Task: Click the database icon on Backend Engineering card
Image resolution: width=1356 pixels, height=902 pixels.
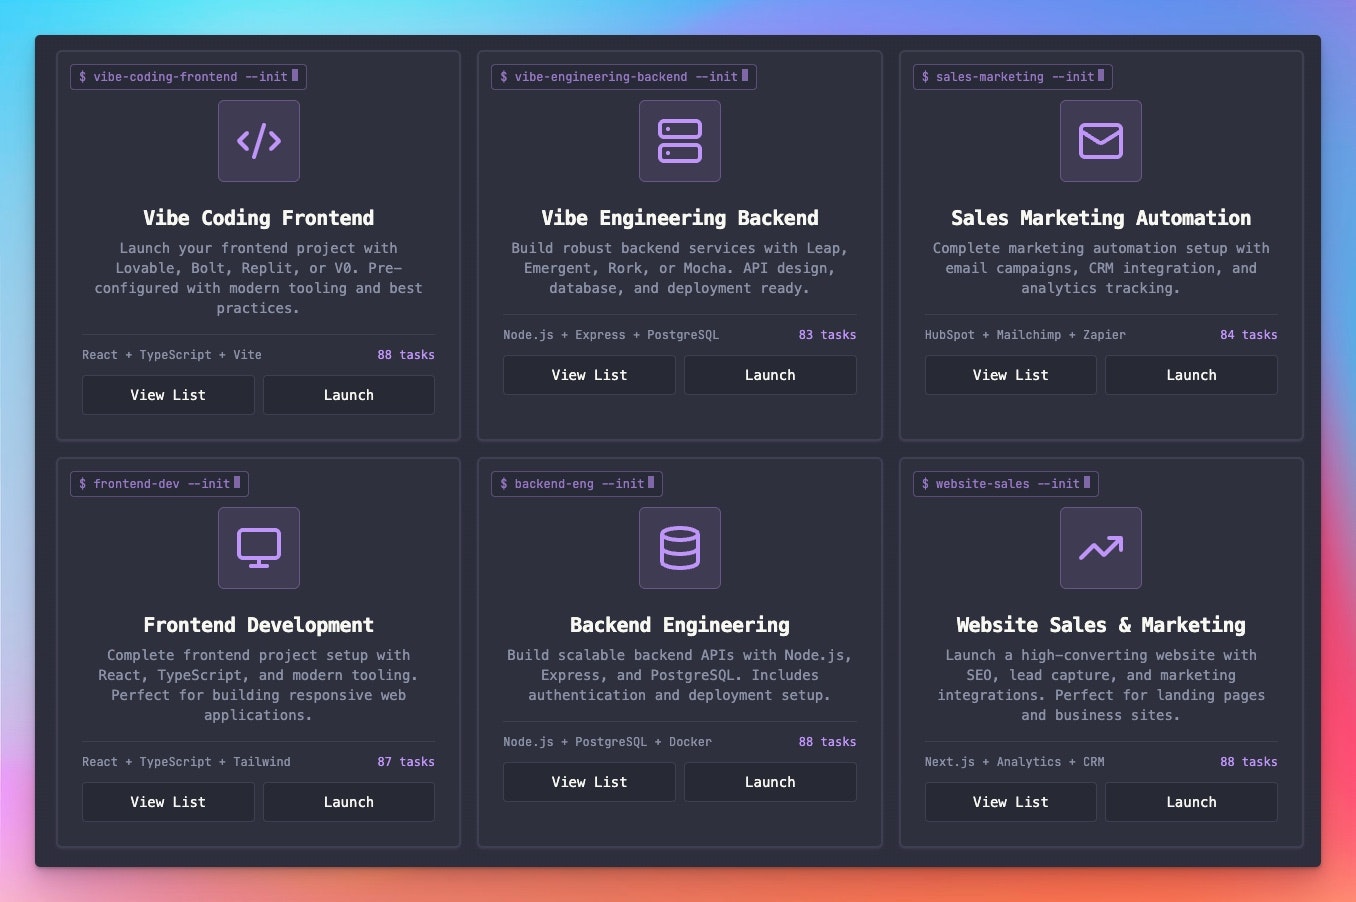Action: pos(680,547)
